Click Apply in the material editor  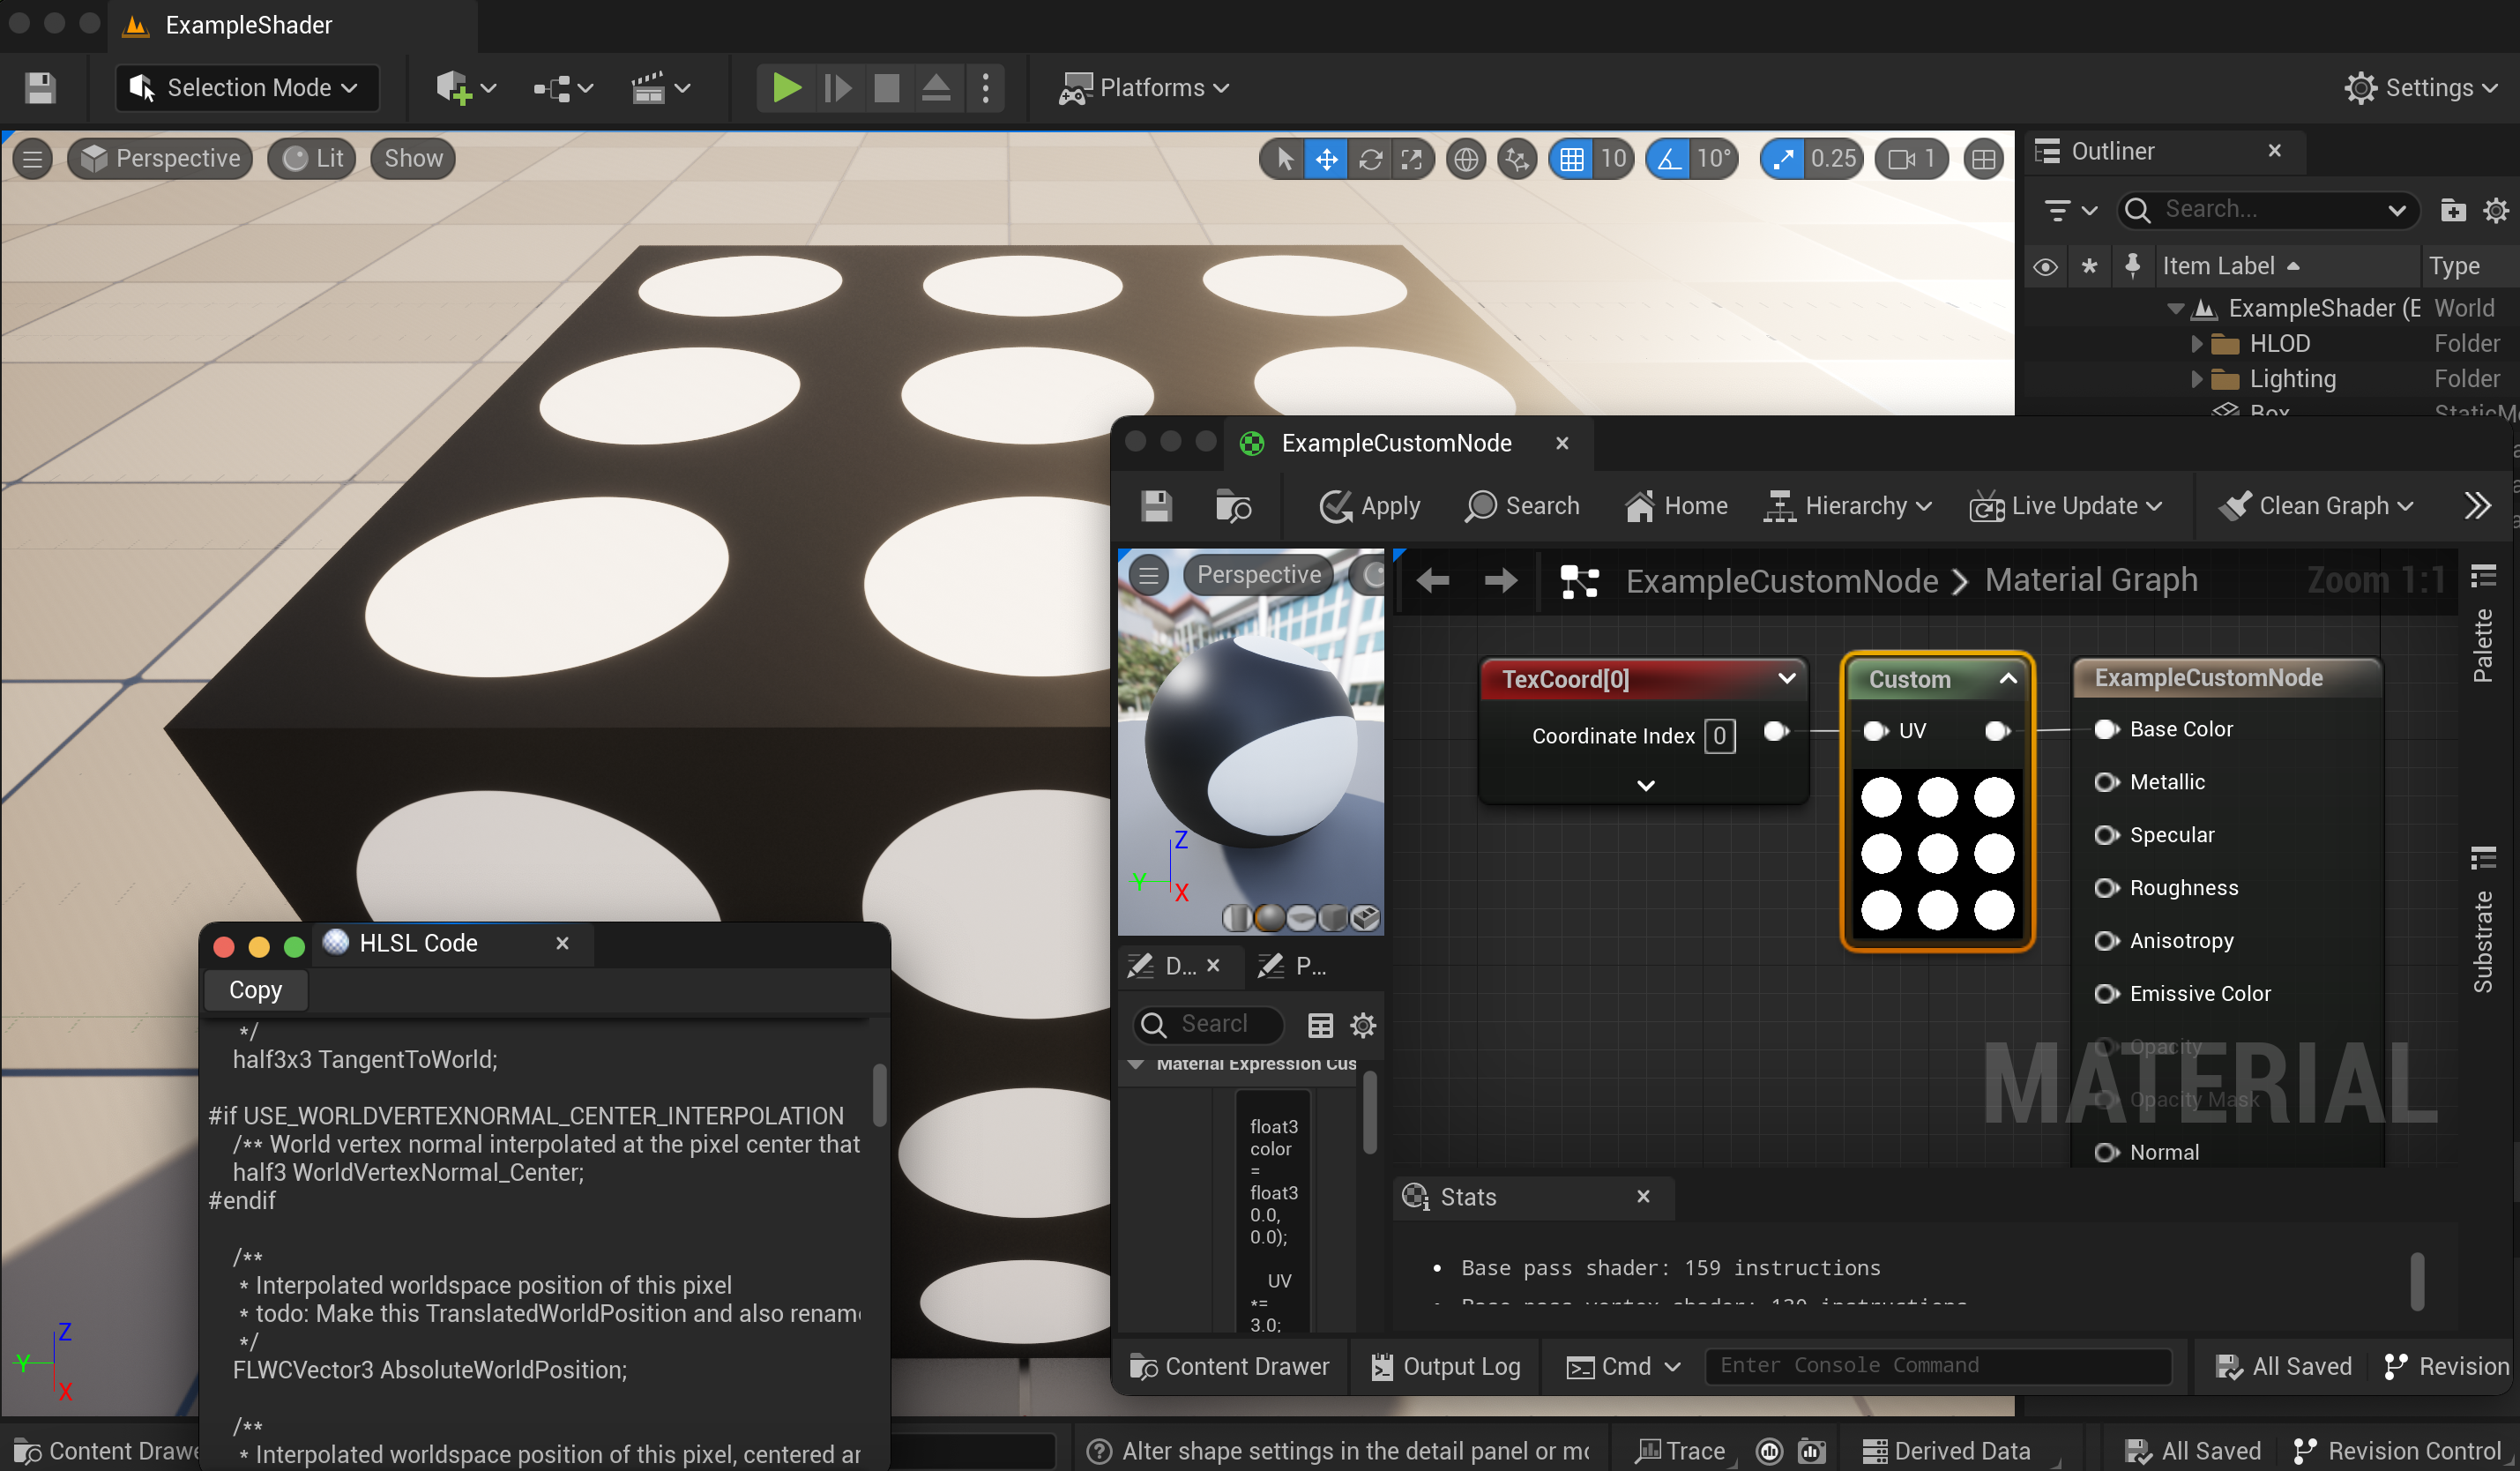pyautogui.click(x=1369, y=506)
